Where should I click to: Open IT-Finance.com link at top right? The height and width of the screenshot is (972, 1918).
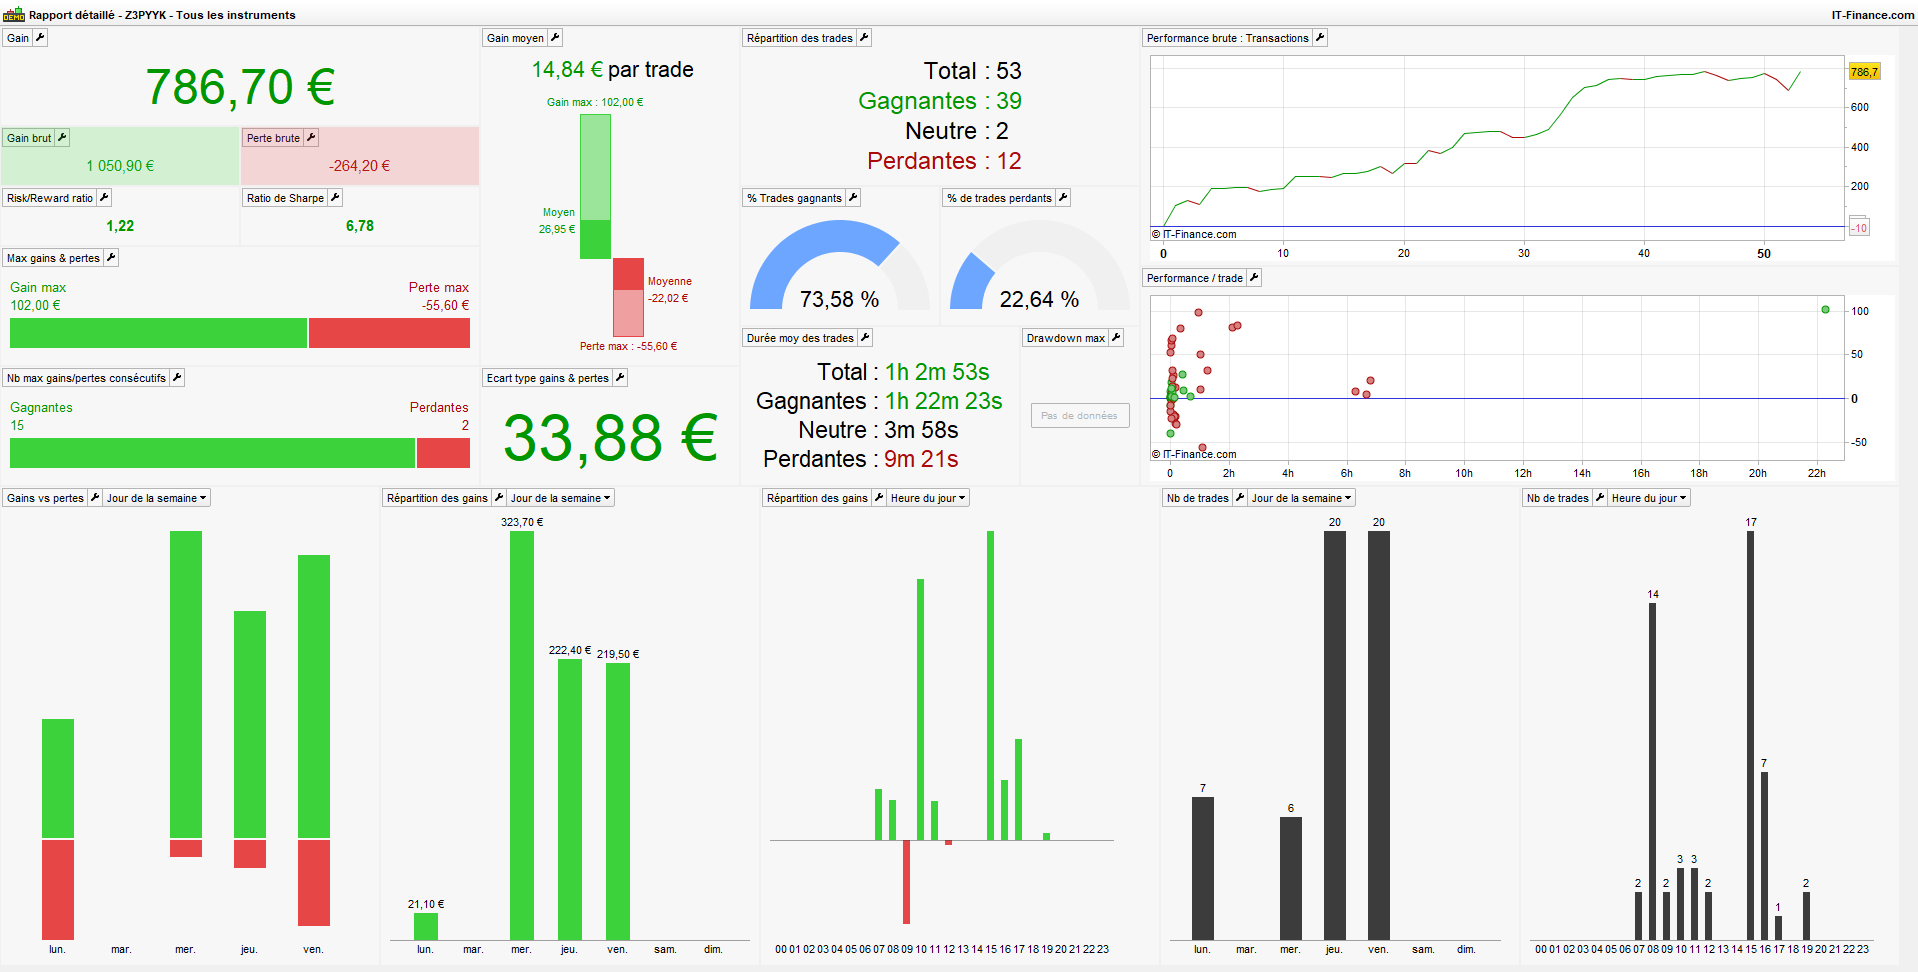pyautogui.click(x=1873, y=15)
